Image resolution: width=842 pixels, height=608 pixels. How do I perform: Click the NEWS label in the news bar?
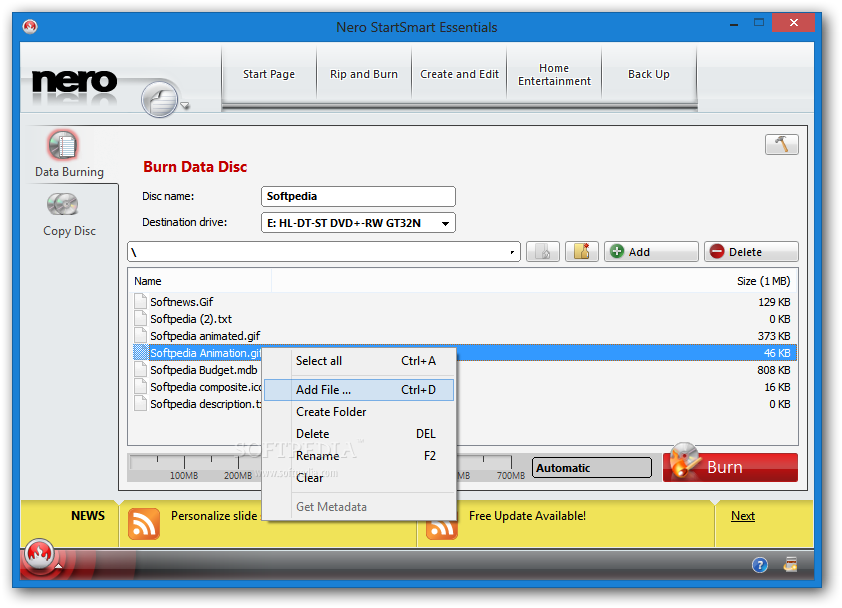[88, 516]
